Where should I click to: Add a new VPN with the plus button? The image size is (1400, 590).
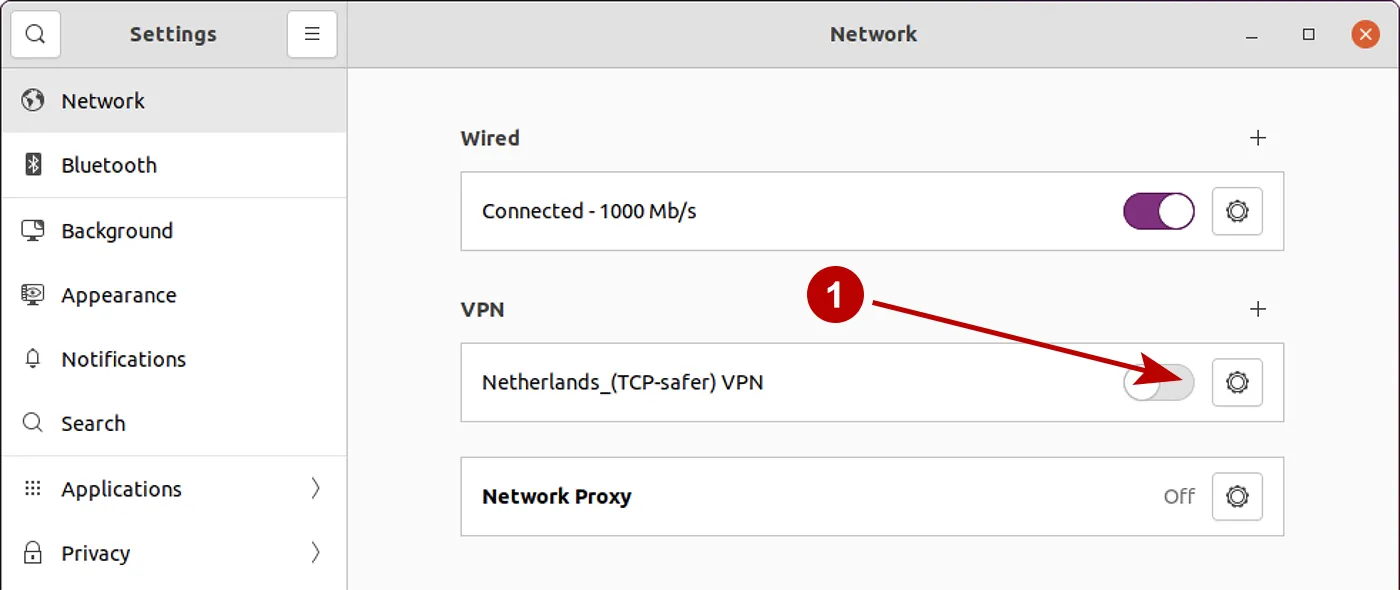click(x=1258, y=309)
